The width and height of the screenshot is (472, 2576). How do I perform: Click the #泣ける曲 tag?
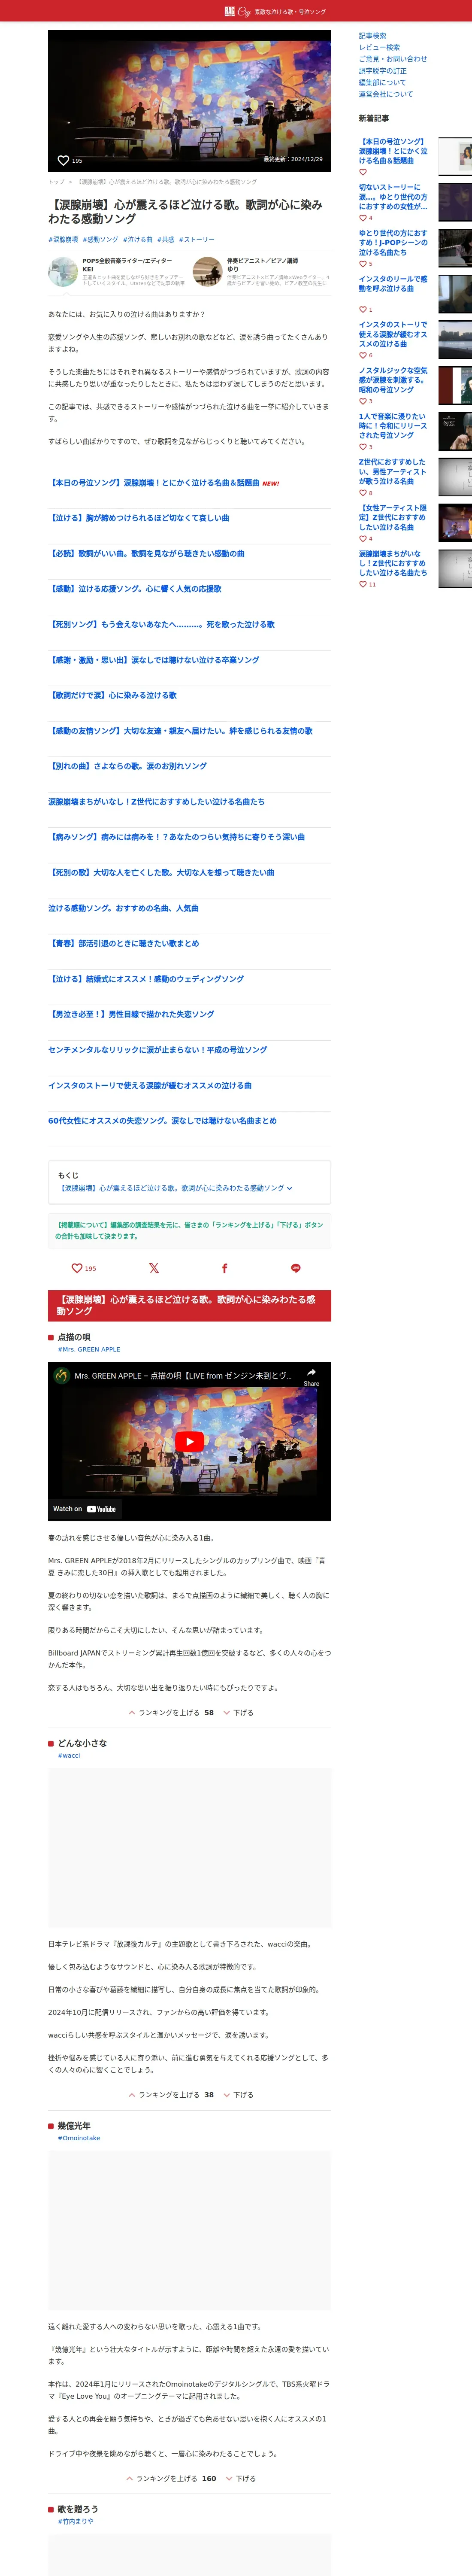138,240
